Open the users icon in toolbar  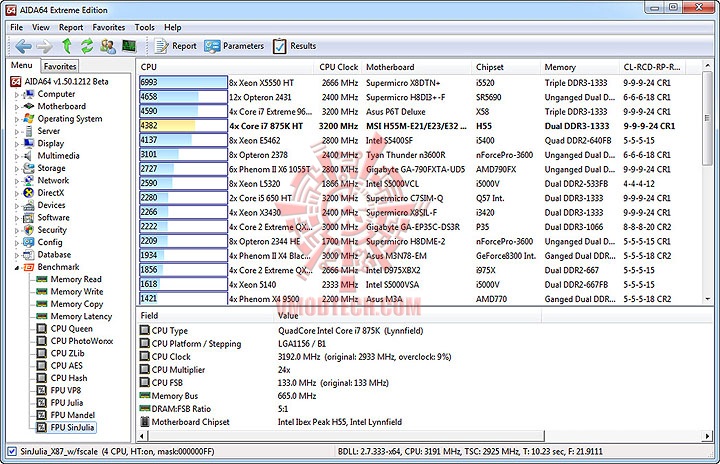click(x=108, y=46)
